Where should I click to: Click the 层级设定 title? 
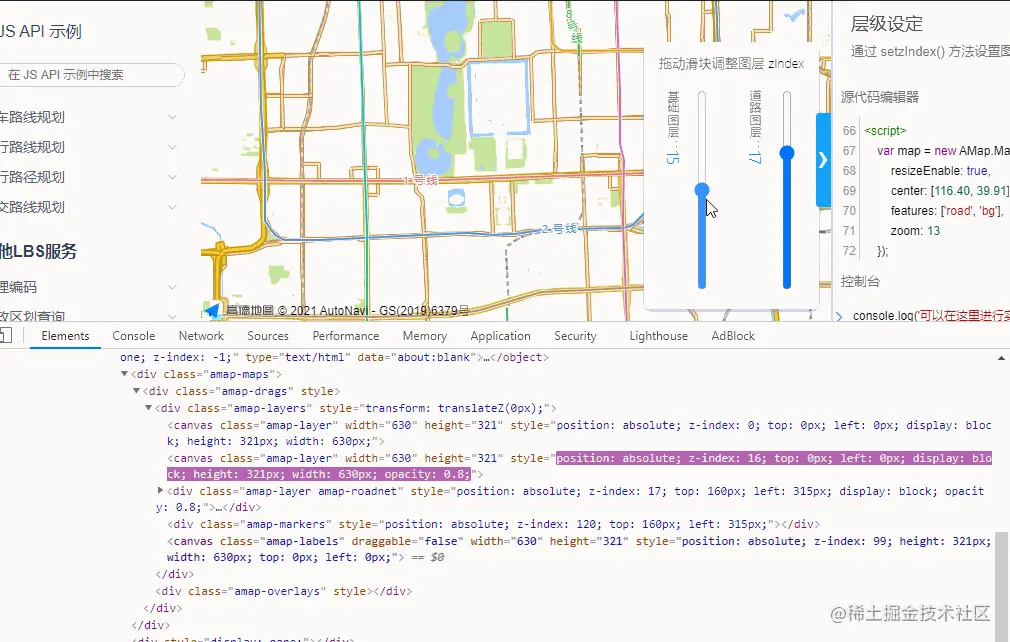[887, 24]
